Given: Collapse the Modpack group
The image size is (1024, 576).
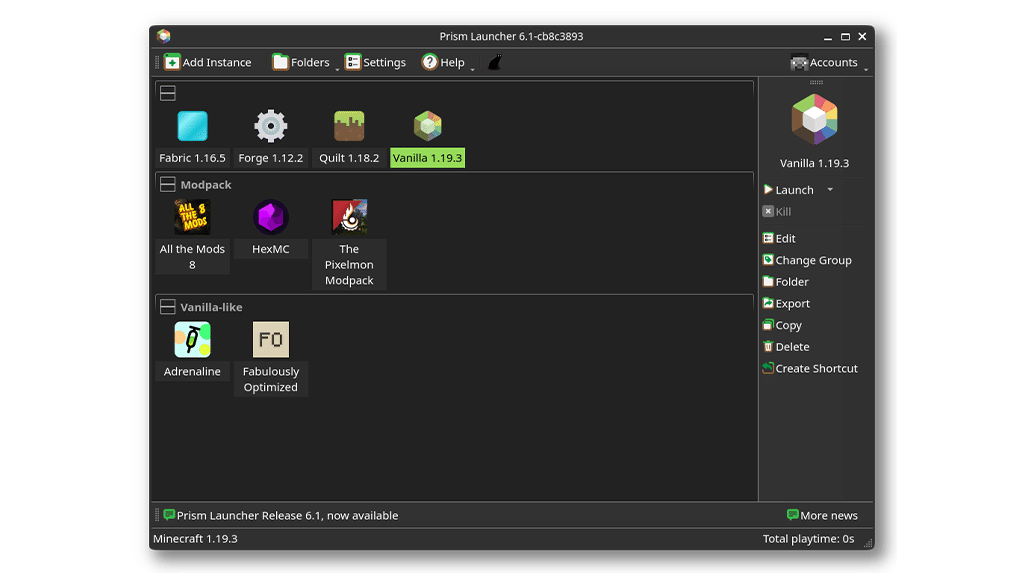Looking at the screenshot, I should click(x=168, y=184).
